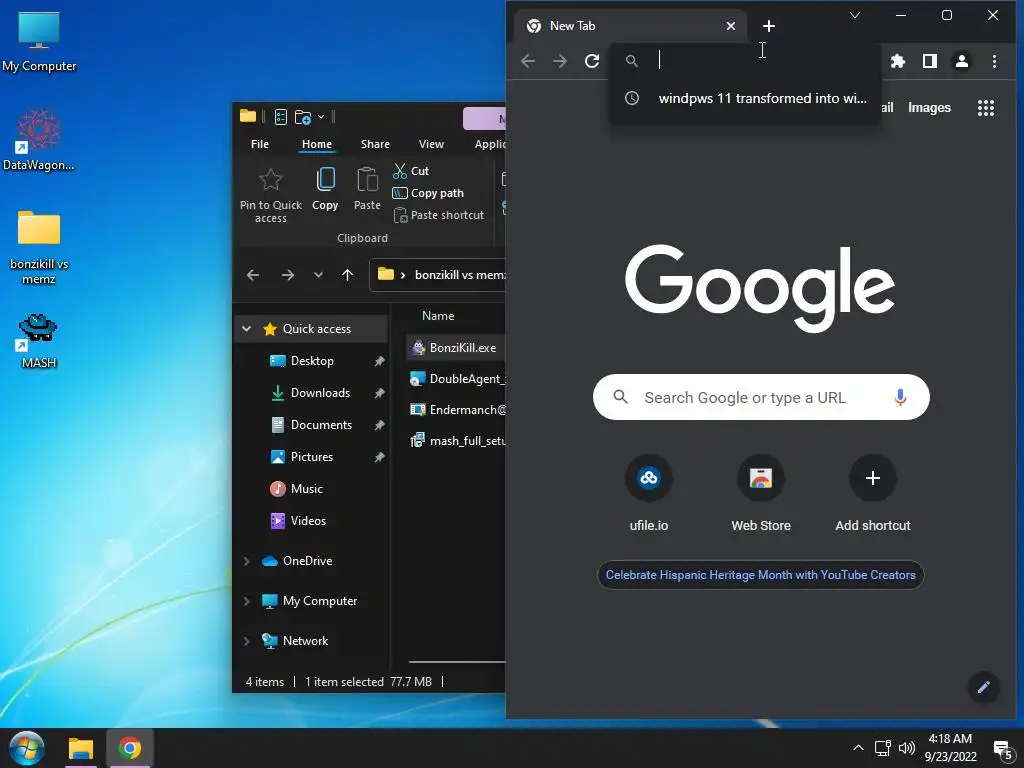
Task: Customize Chrome page with pencil icon
Action: click(x=984, y=686)
